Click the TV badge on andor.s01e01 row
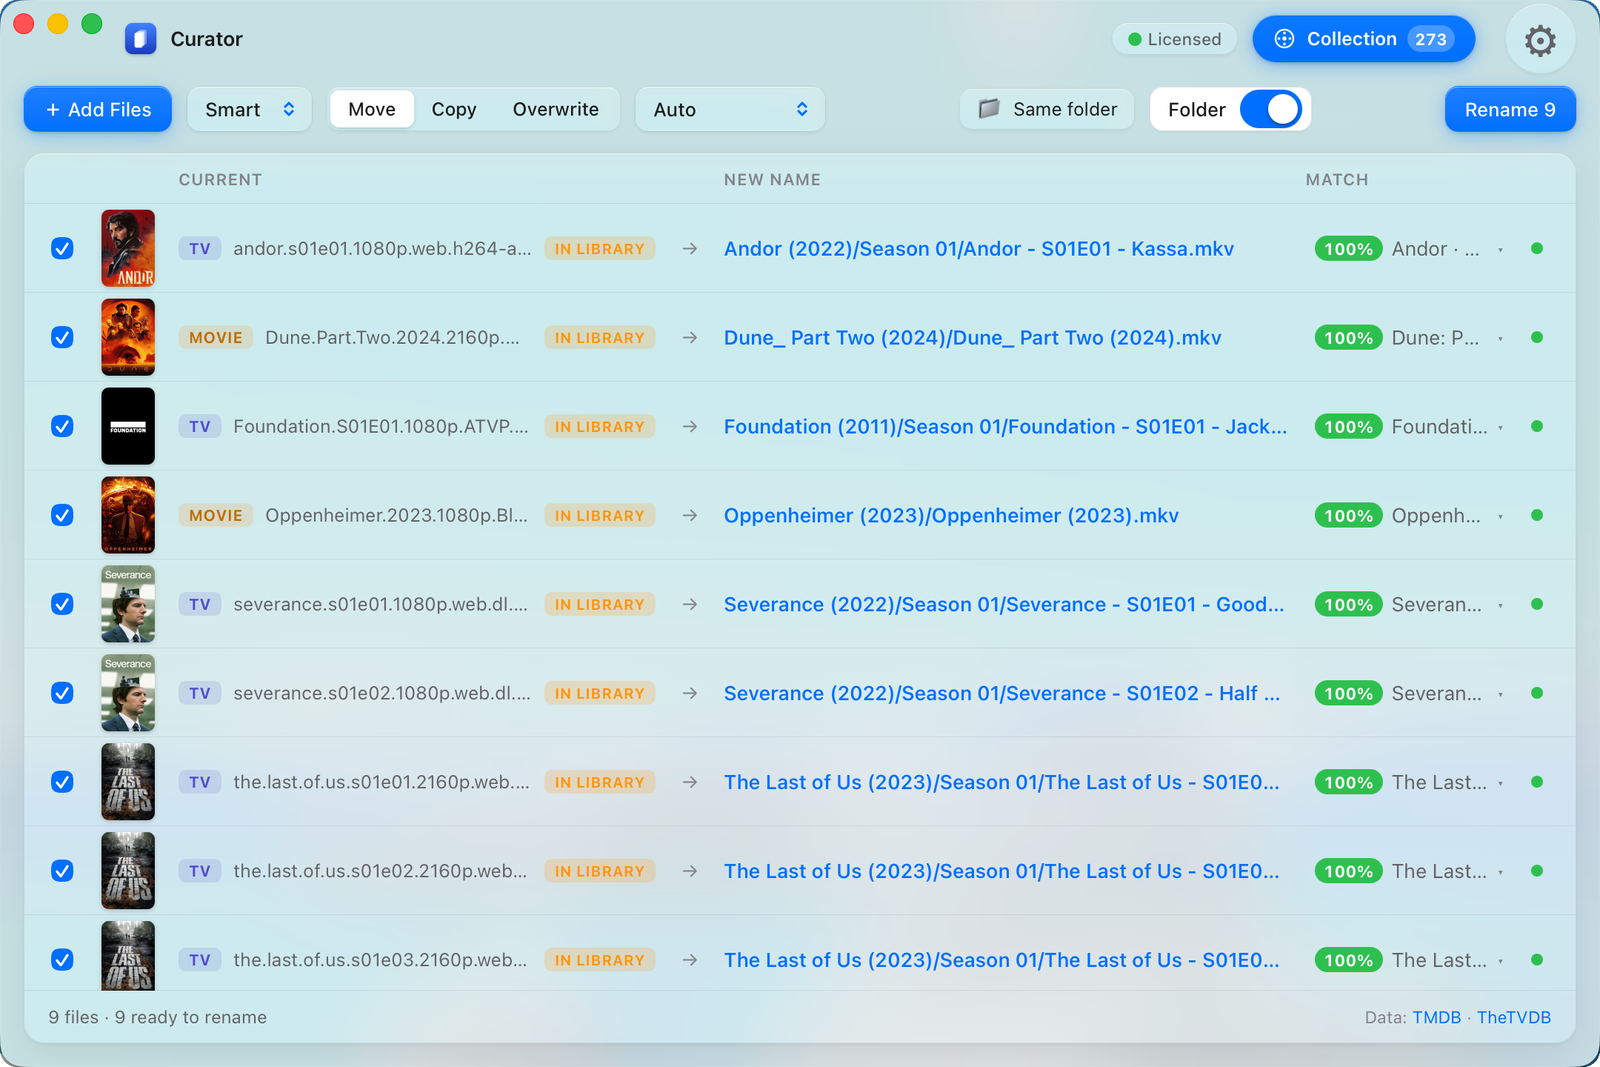 point(200,248)
